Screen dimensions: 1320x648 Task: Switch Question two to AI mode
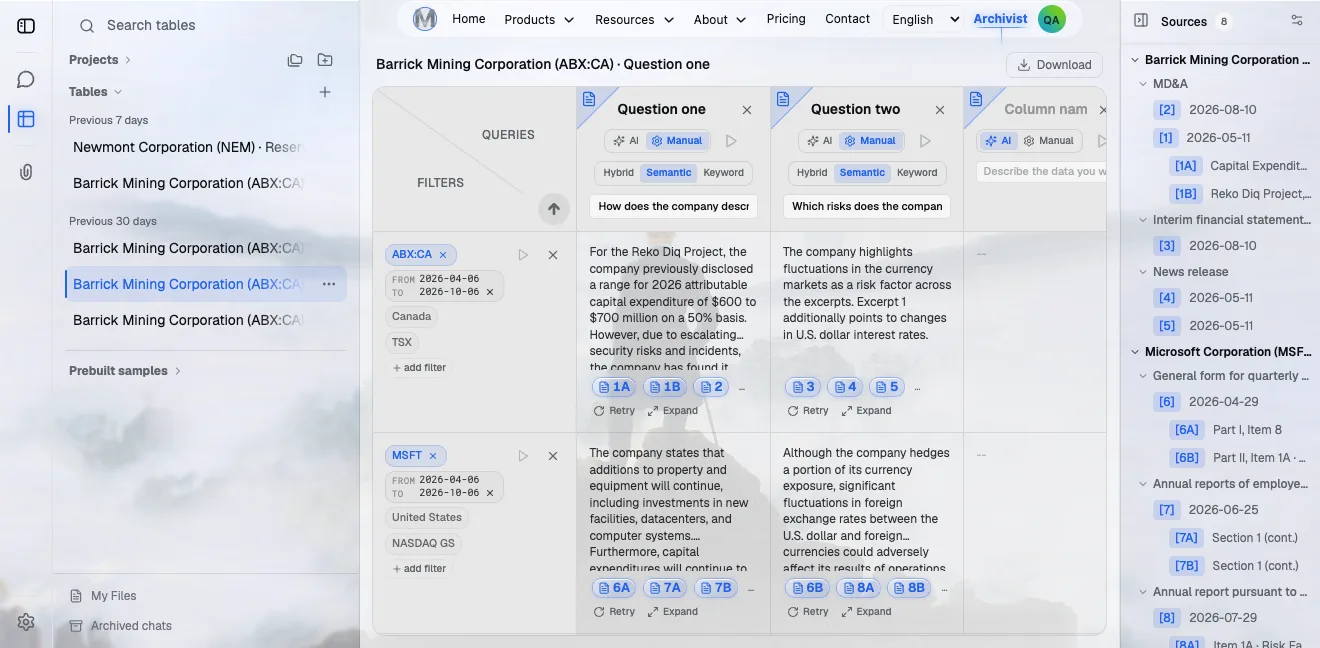coord(820,141)
